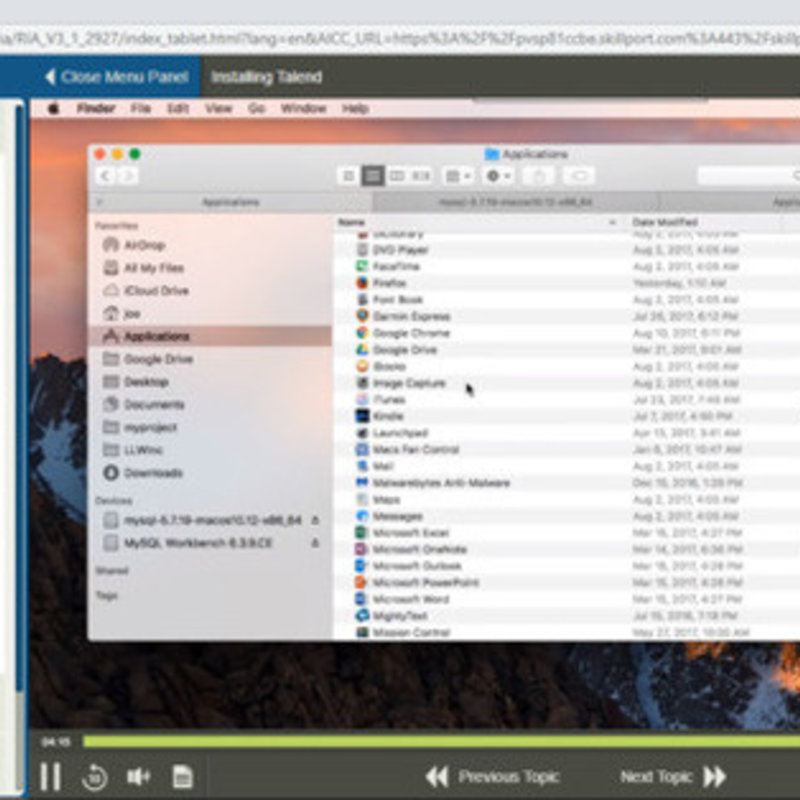Open the transcript notes icon
800x800 pixels.
[x=182, y=777]
